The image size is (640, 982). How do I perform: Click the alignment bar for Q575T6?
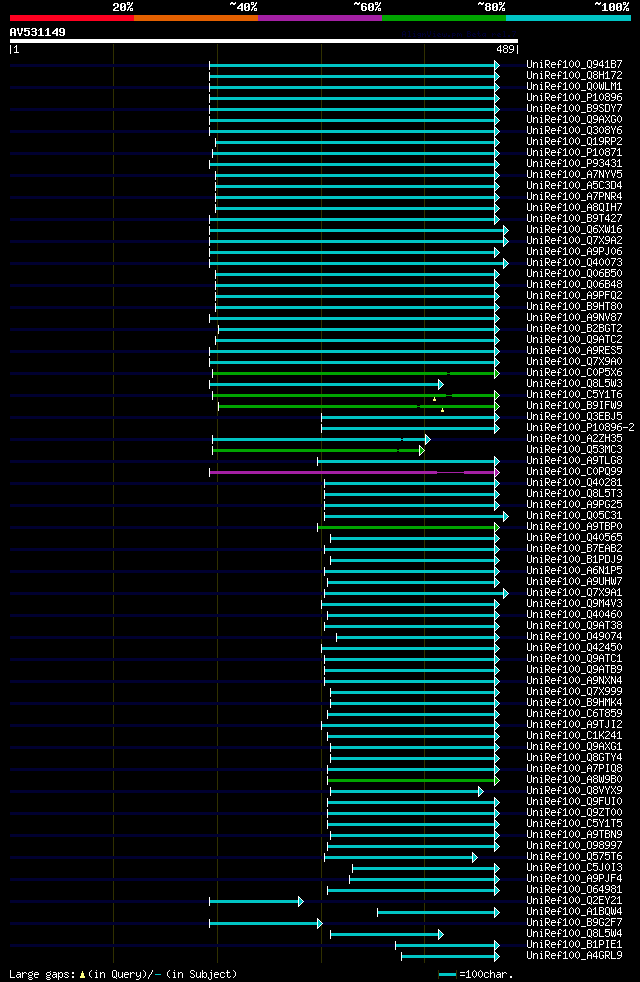401,857
